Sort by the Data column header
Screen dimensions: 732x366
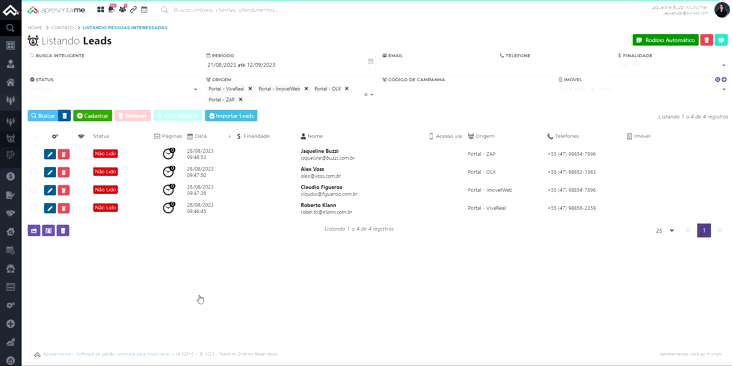pos(197,136)
